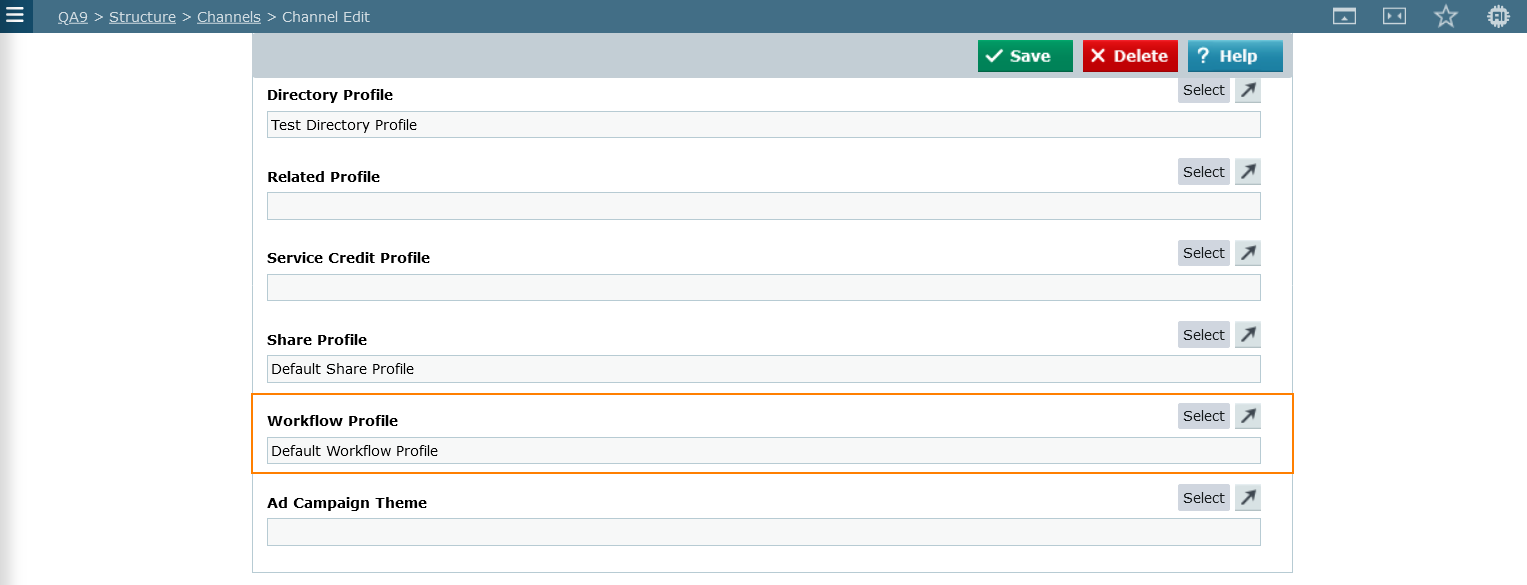Image resolution: width=1527 pixels, height=585 pixels.
Task: Click the collapse panel icon in header
Action: pos(1344,16)
